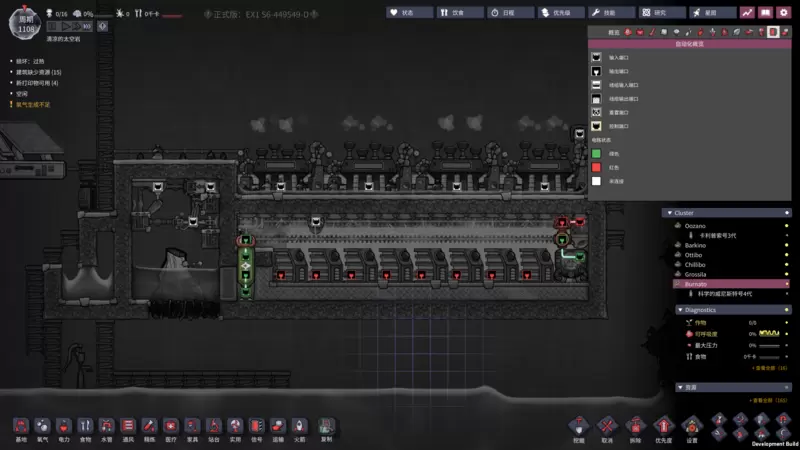Expand the 查看全部 (165) resources list
This screenshot has width=800, height=450.
click(x=768, y=401)
